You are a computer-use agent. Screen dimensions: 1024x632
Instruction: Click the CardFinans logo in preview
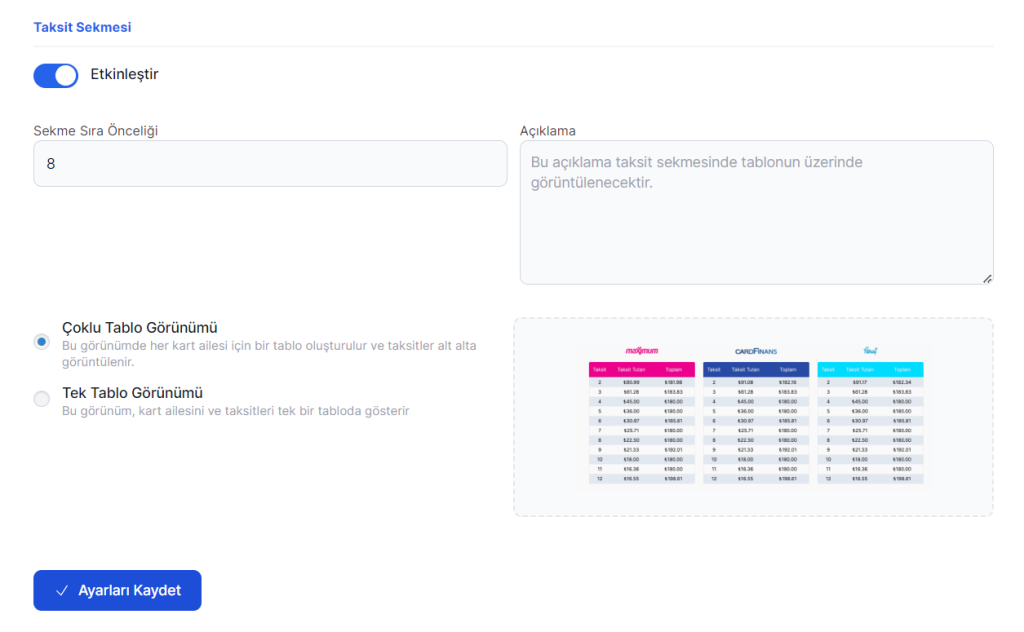[x=756, y=351]
